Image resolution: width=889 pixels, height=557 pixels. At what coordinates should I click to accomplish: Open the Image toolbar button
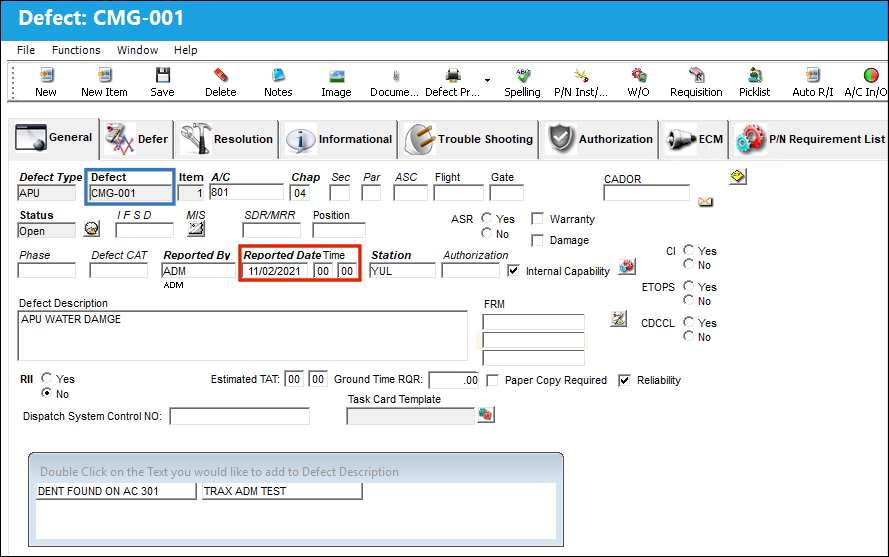tap(337, 82)
